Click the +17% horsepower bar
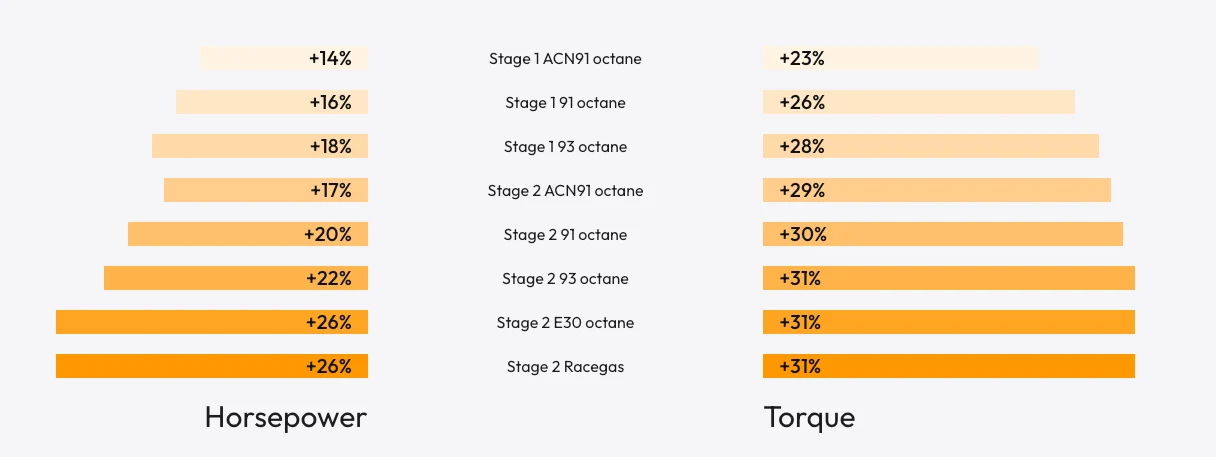The image size is (1216, 457). [x=266, y=190]
